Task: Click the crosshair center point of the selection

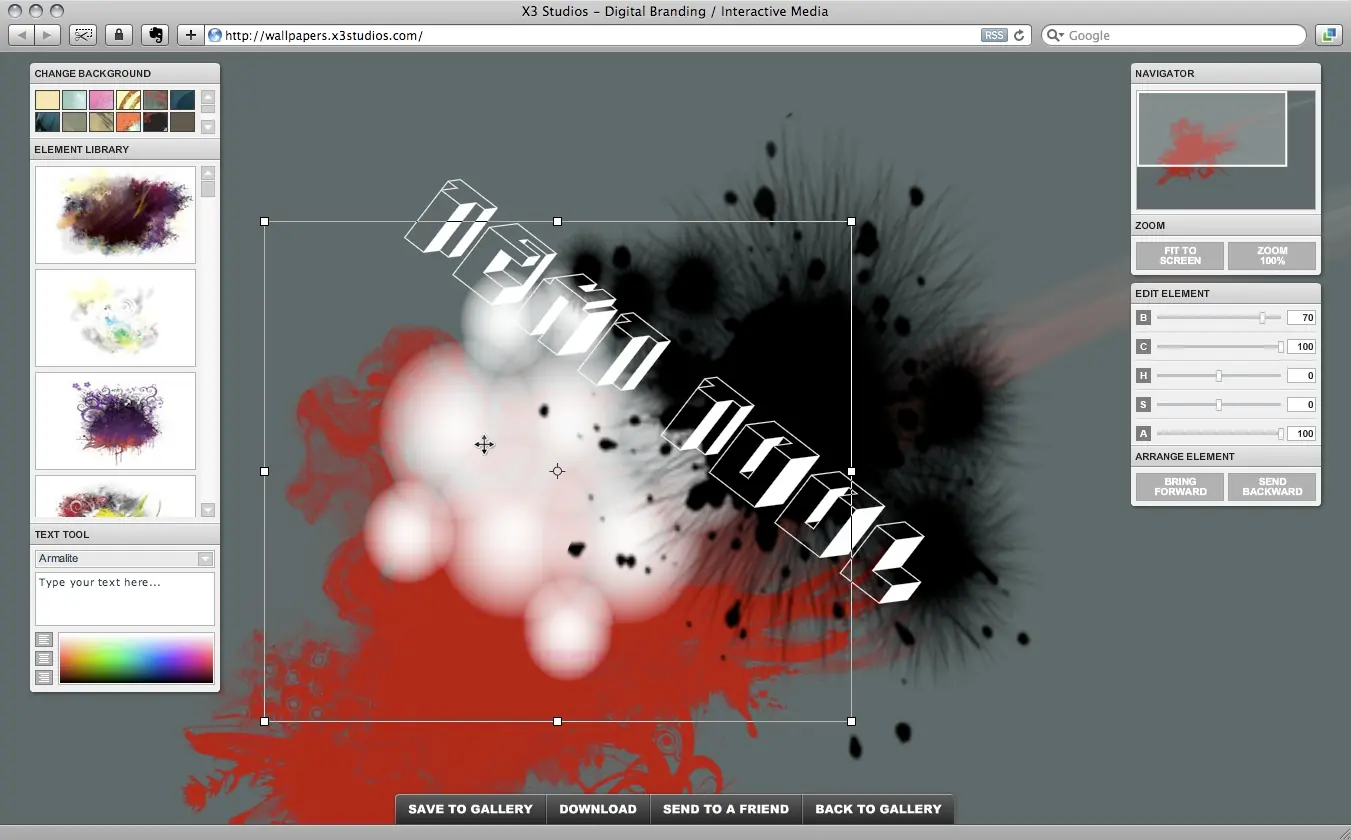Action: 558,471
